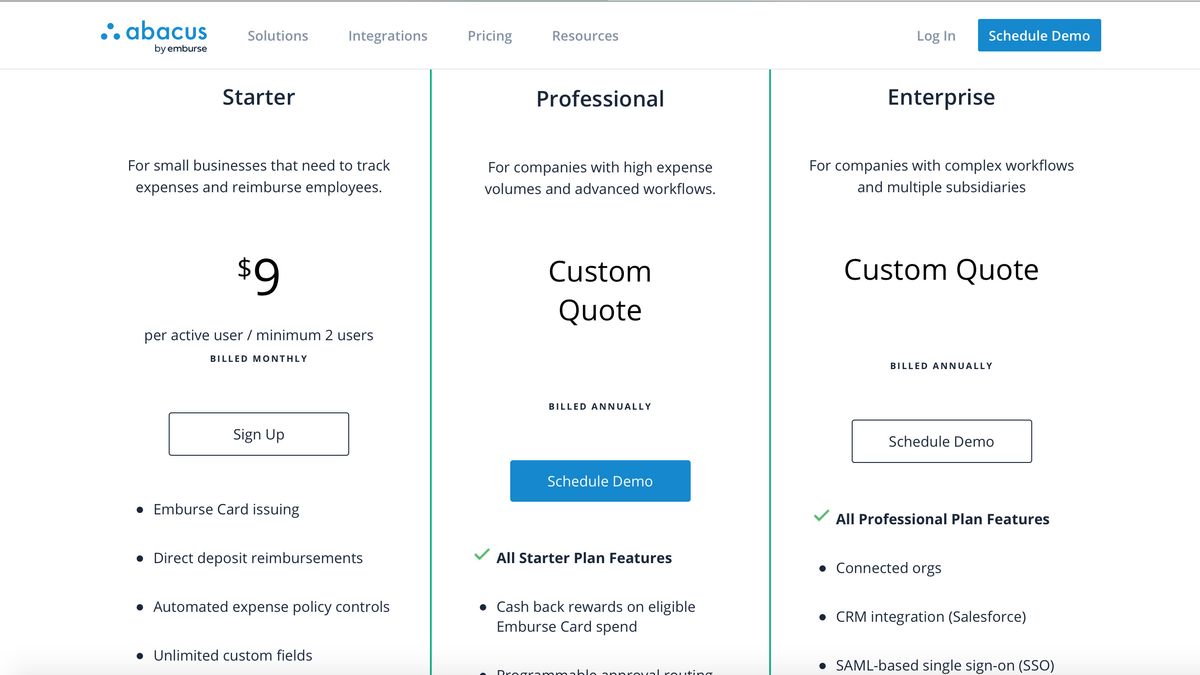Click the $9 Starter price
Screen dimensions: 1200x675
(x=259, y=277)
